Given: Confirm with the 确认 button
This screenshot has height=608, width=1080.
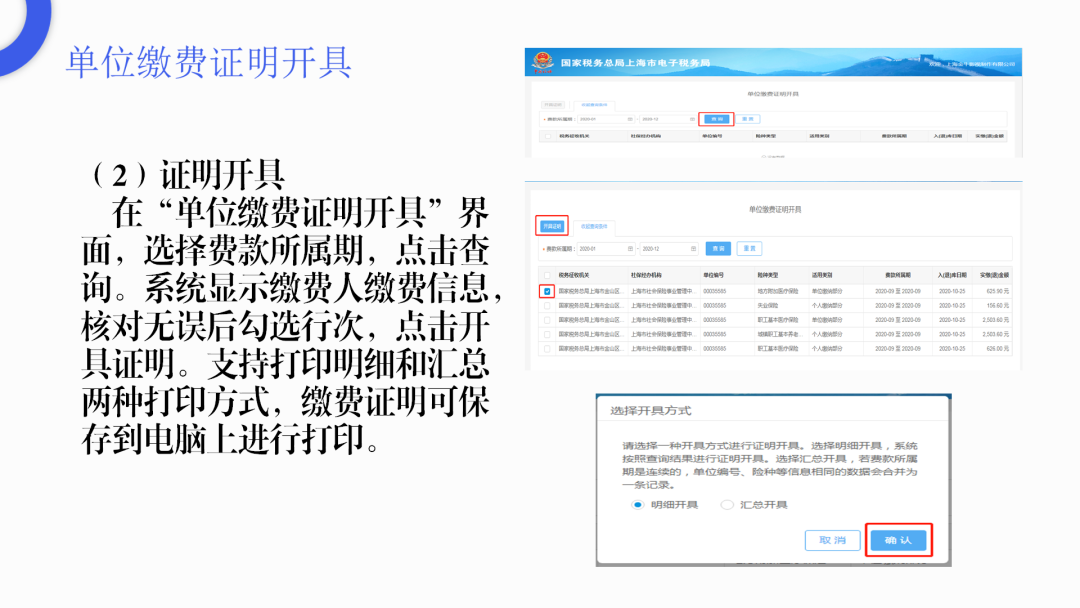Looking at the screenshot, I should (898, 541).
